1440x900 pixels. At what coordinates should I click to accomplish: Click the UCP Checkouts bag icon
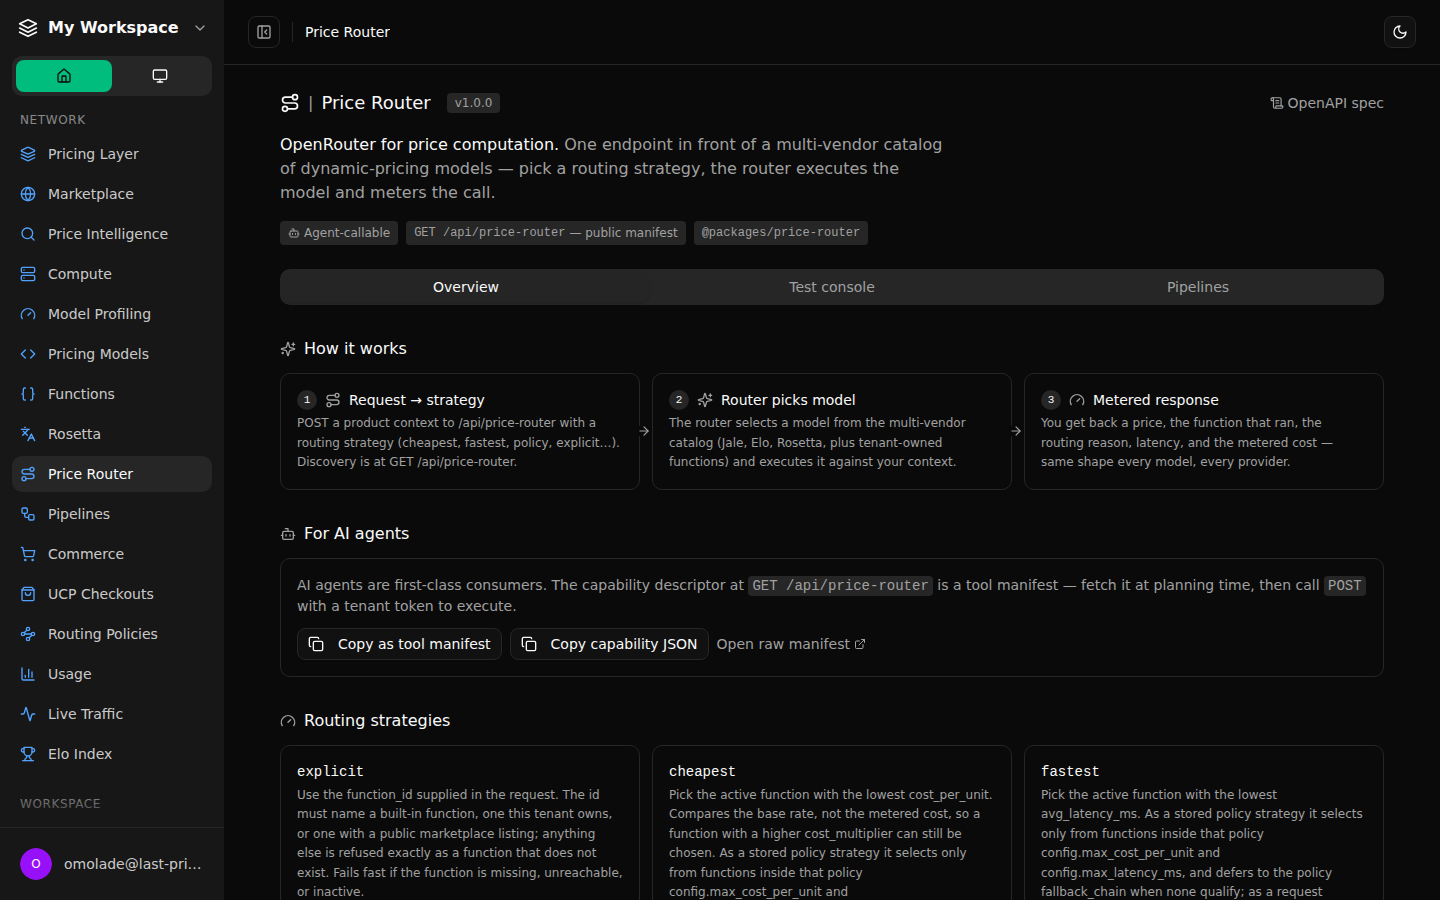(28, 594)
